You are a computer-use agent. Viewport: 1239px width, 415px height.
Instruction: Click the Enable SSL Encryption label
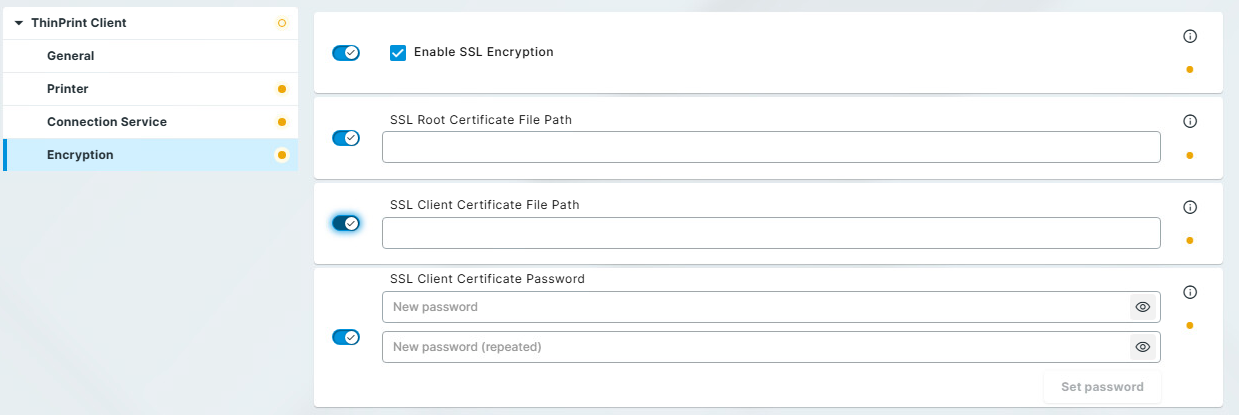tap(484, 52)
